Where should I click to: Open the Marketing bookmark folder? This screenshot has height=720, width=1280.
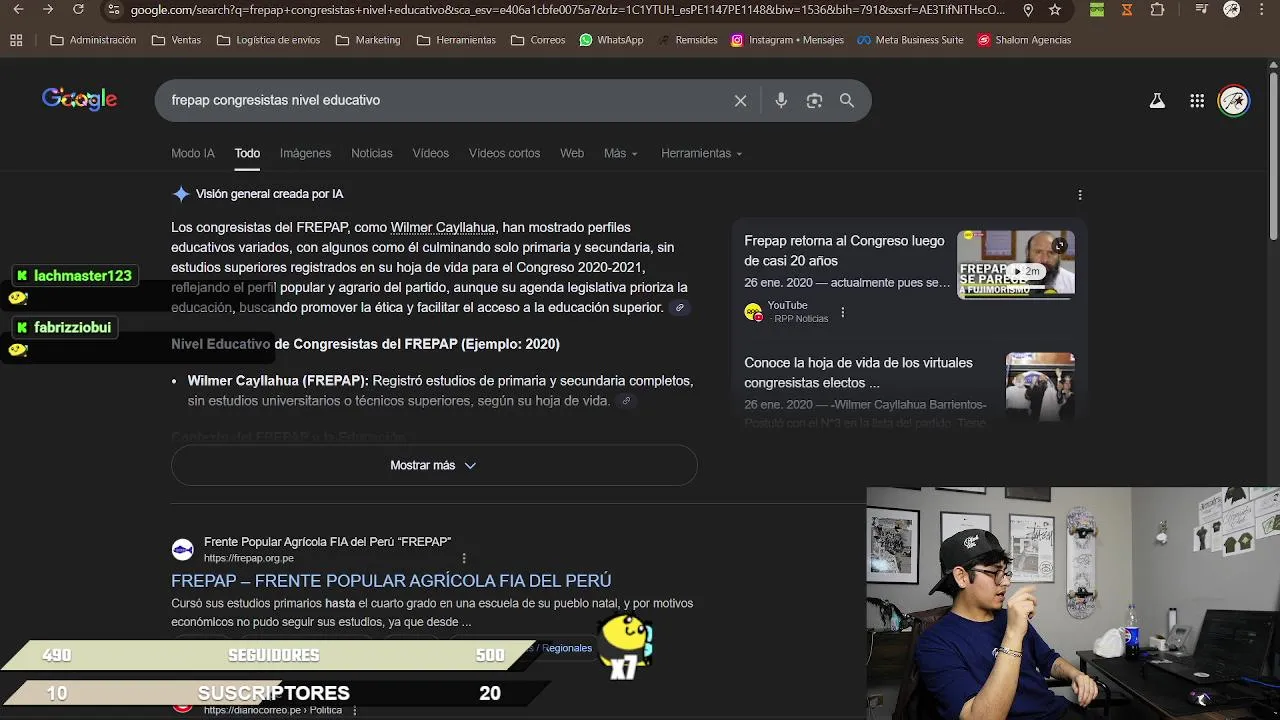[368, 40]
